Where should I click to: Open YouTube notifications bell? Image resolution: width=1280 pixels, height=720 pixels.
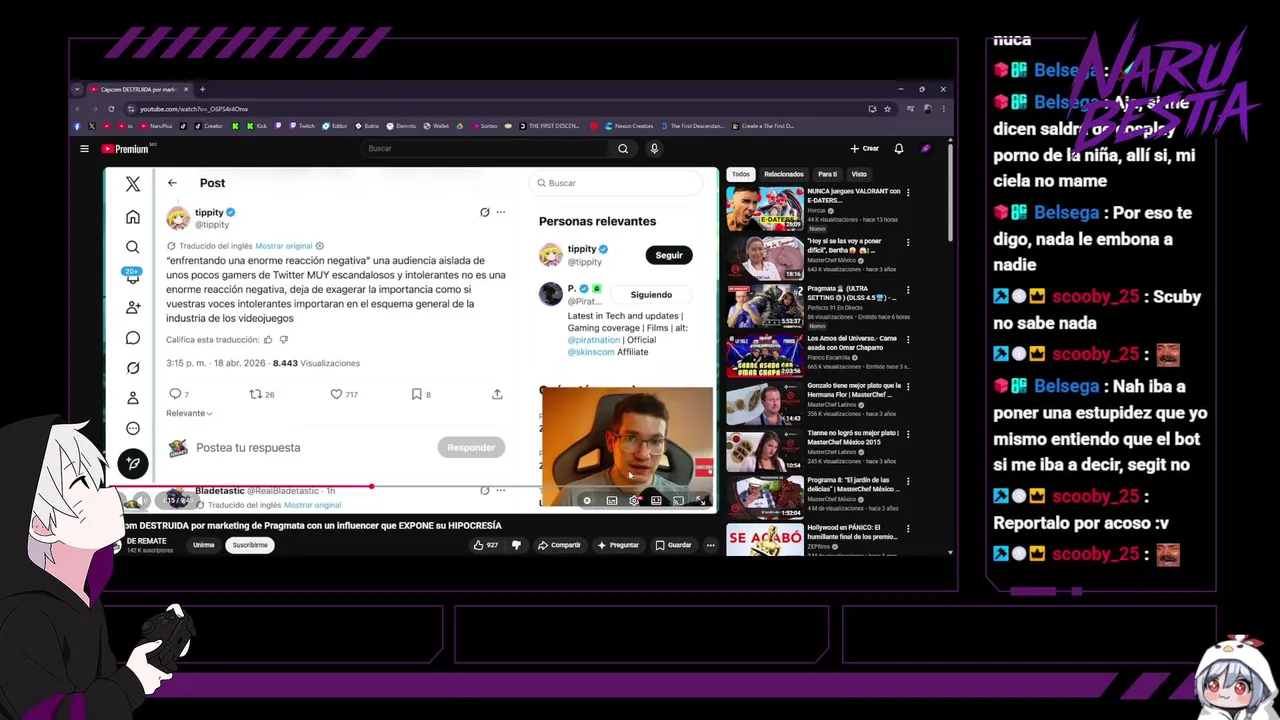click(x=899, y=149)
